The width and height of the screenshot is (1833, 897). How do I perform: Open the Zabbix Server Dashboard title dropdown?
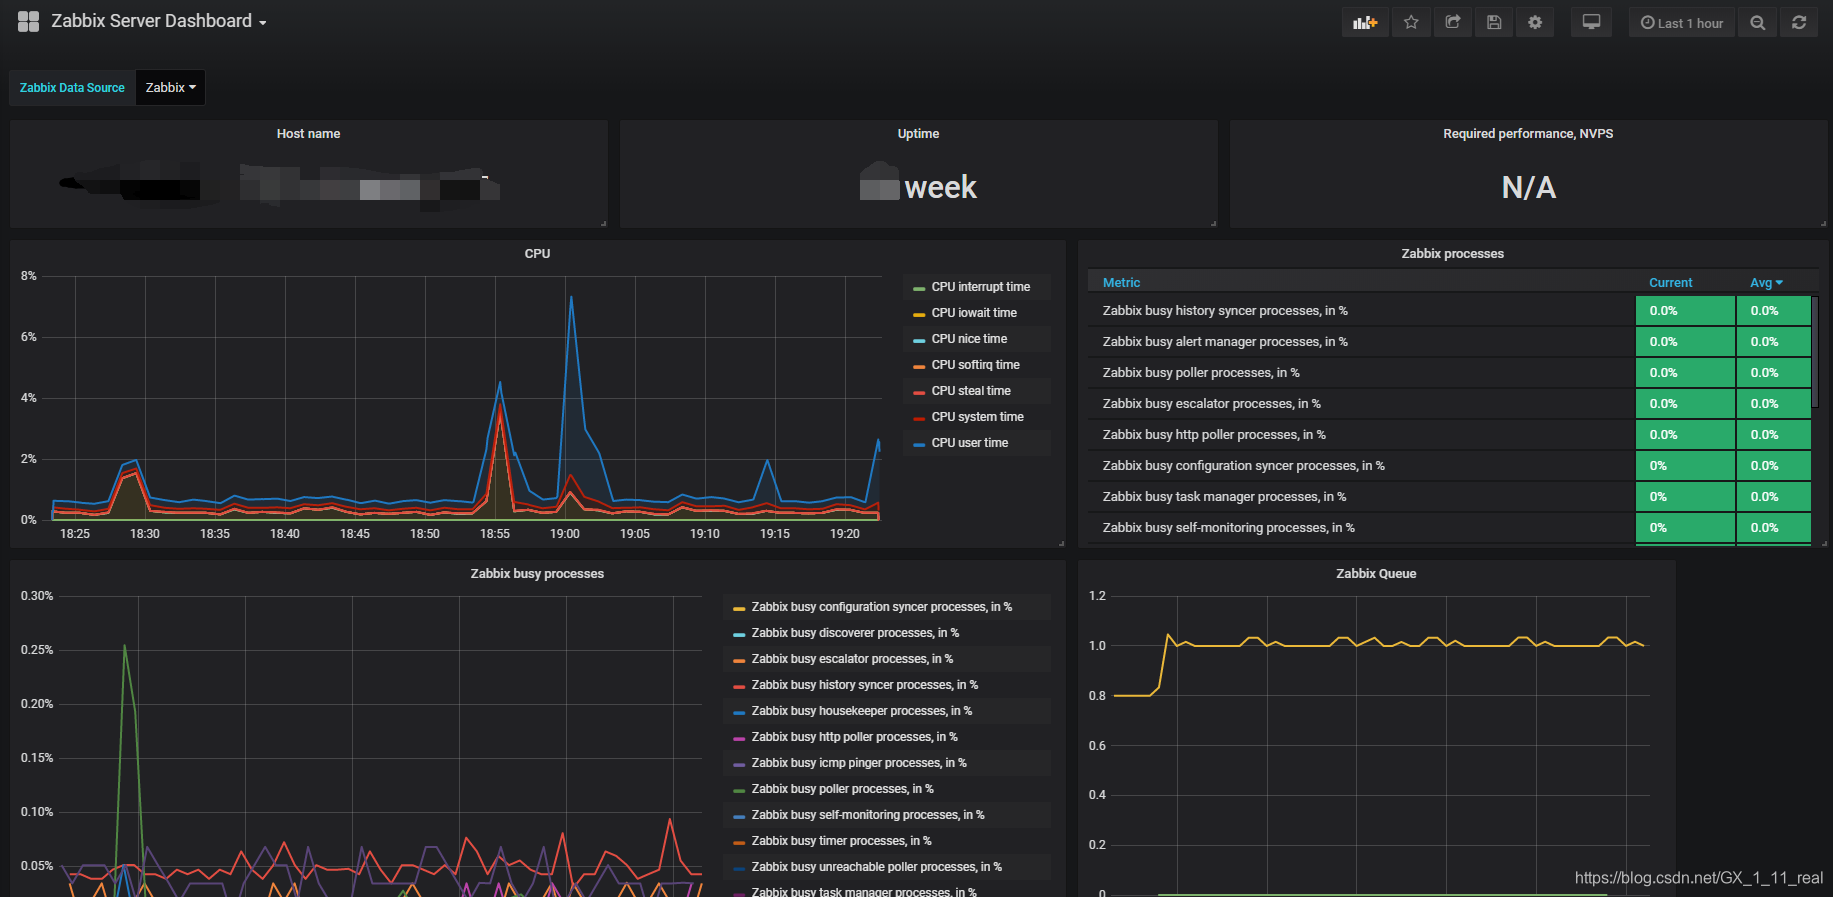tap(159, 21)
